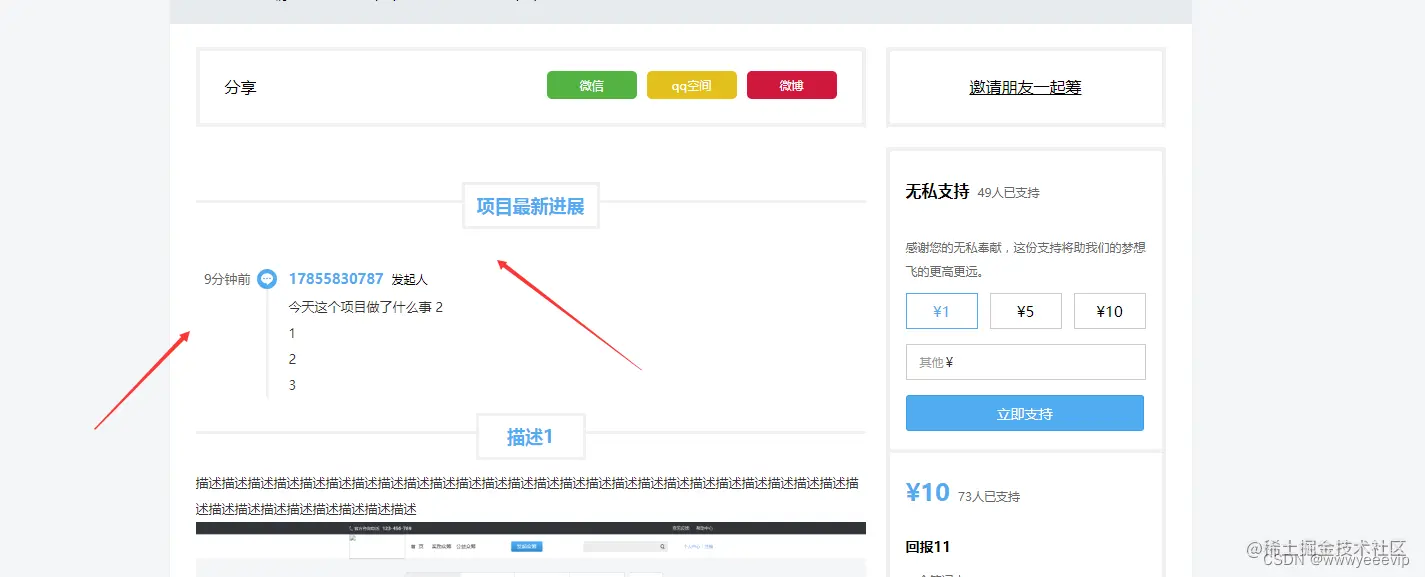Select the 描述1 section header
The image size is (1425, 577).
click(530, 436)
